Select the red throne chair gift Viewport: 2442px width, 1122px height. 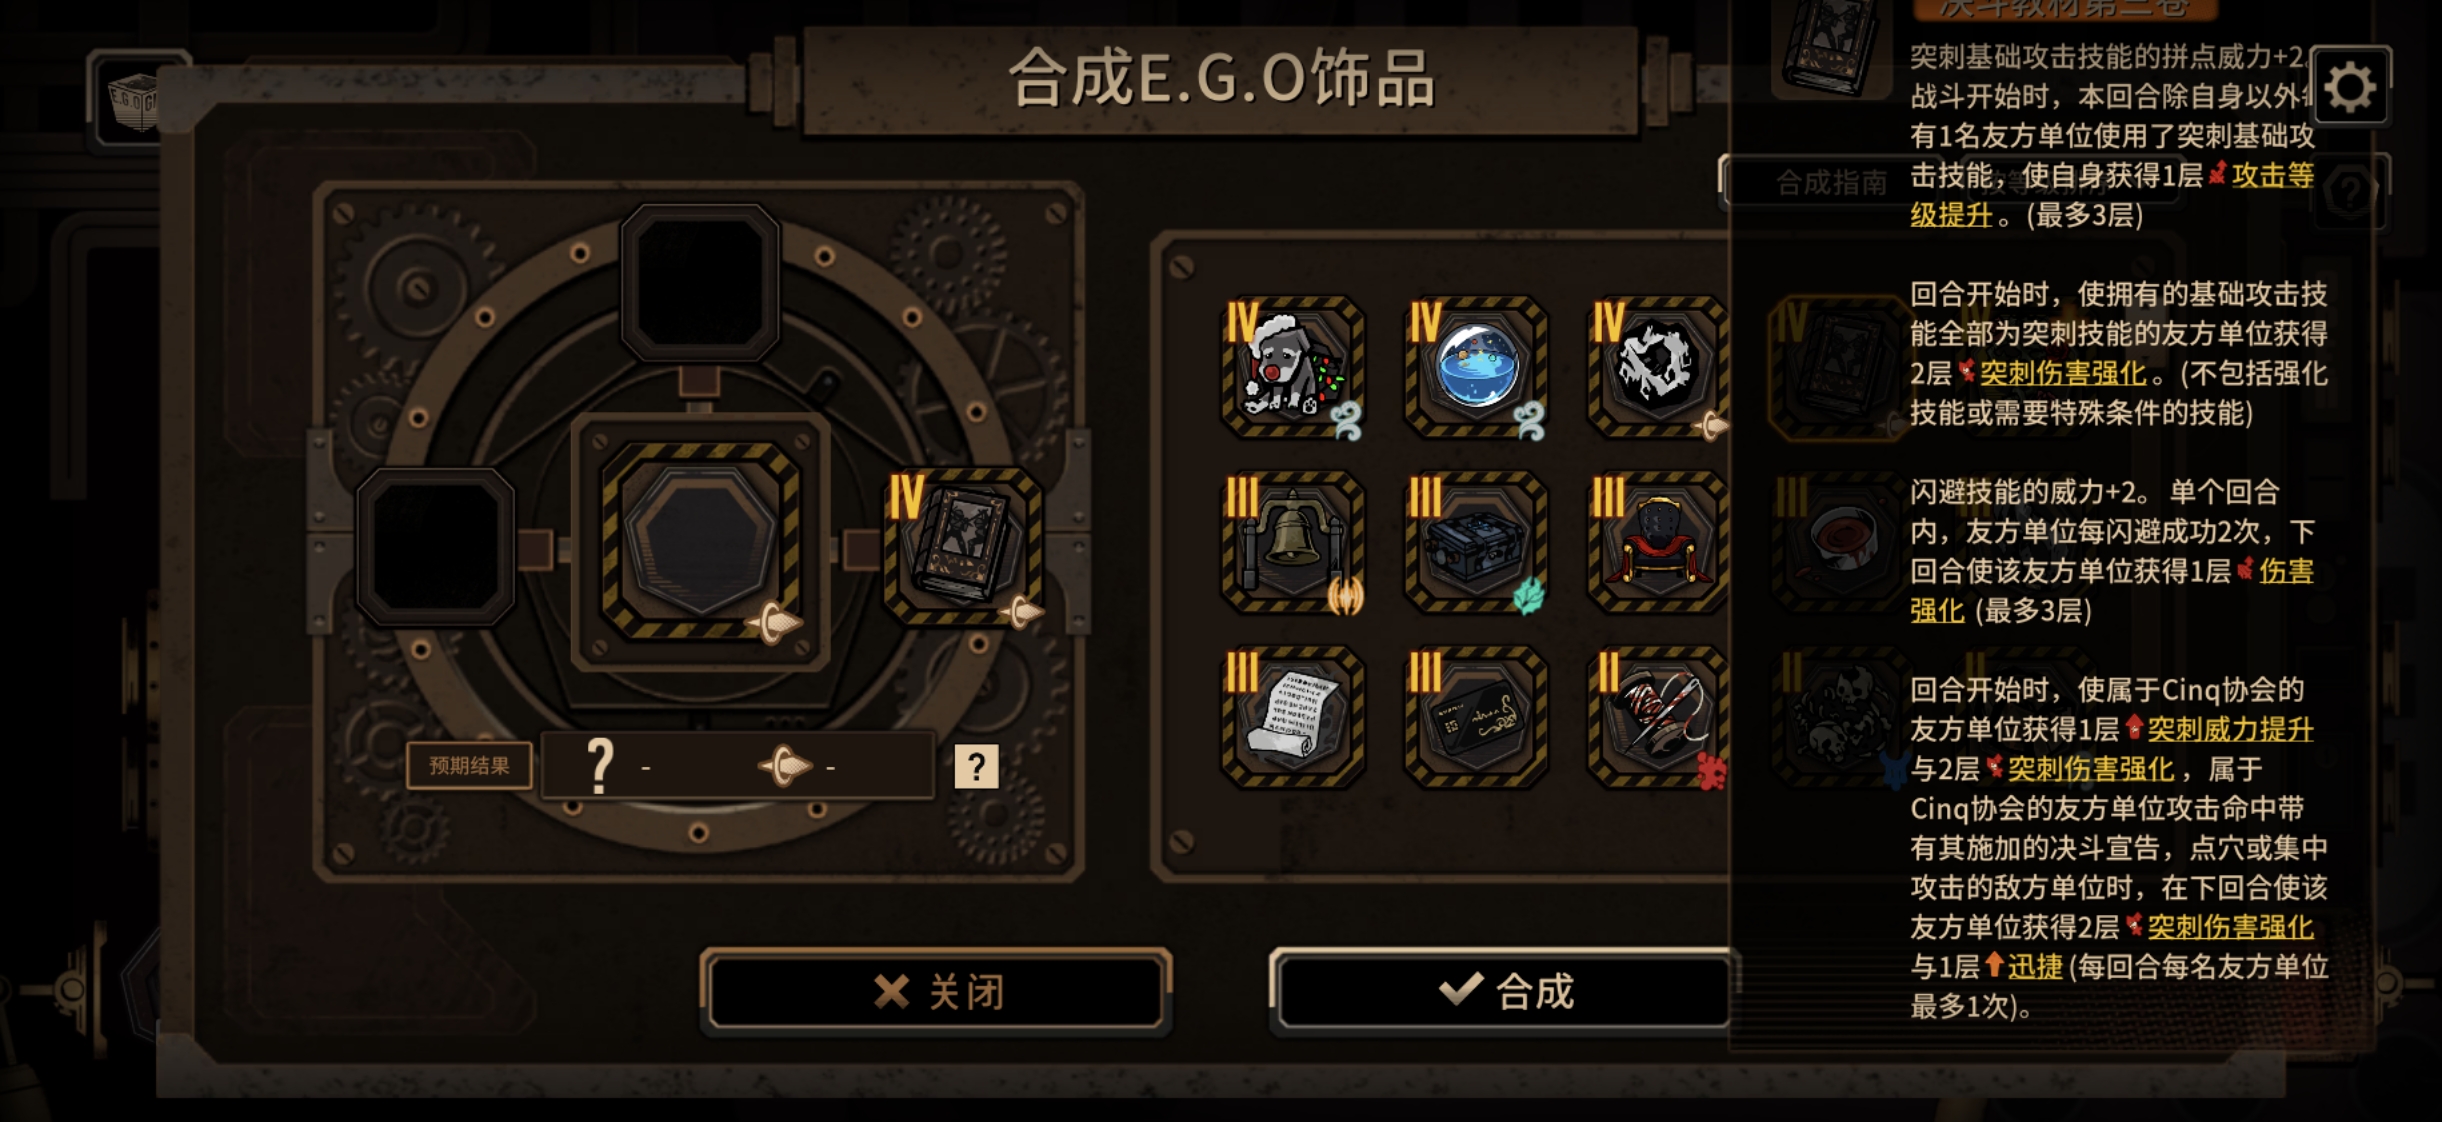pos(1658,542)
